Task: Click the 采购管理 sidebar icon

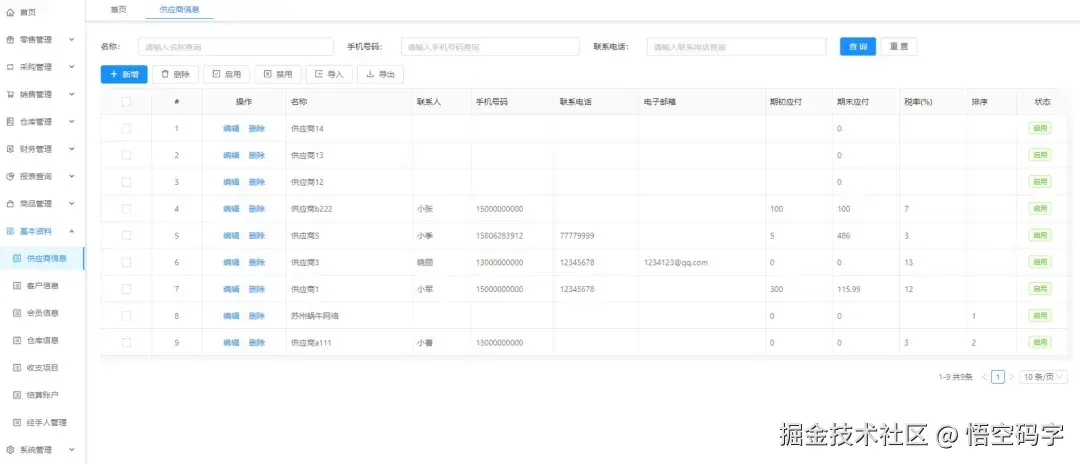Action: [x=10, y=67]
